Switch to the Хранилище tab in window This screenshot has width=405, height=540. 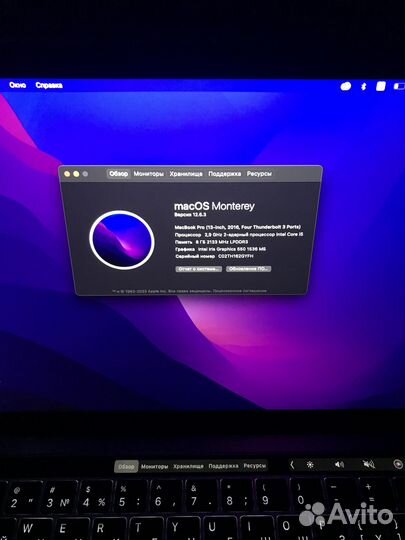186,174
